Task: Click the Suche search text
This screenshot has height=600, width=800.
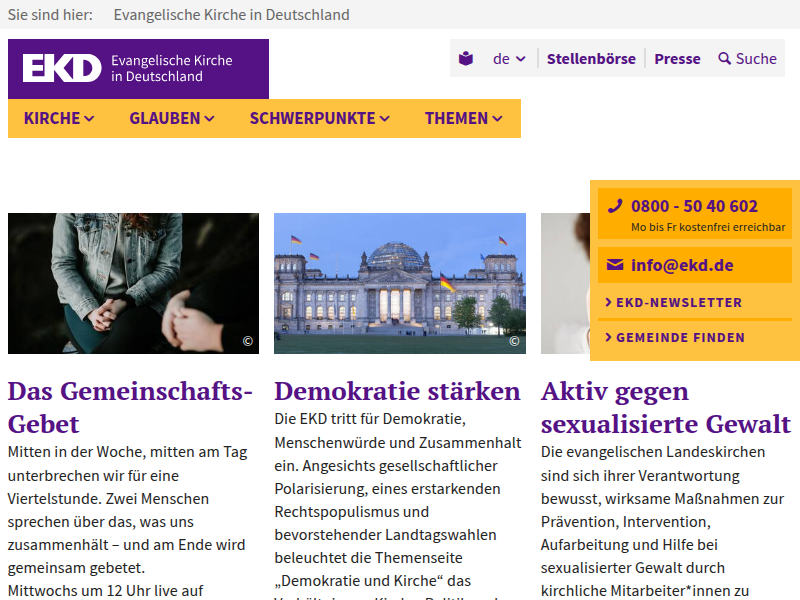Action: click(756, 59)
